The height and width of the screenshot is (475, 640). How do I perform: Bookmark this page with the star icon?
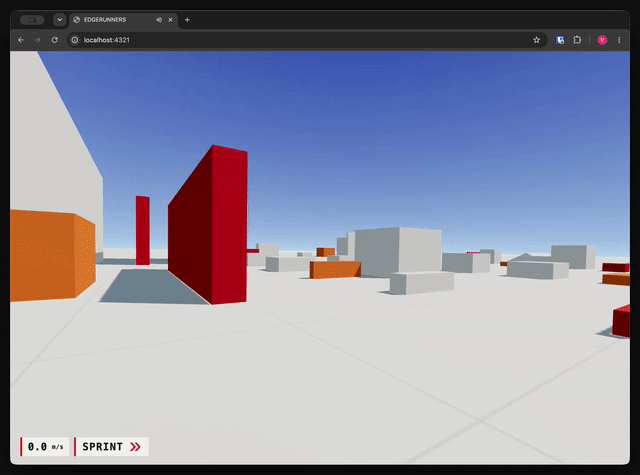[536, 40]
